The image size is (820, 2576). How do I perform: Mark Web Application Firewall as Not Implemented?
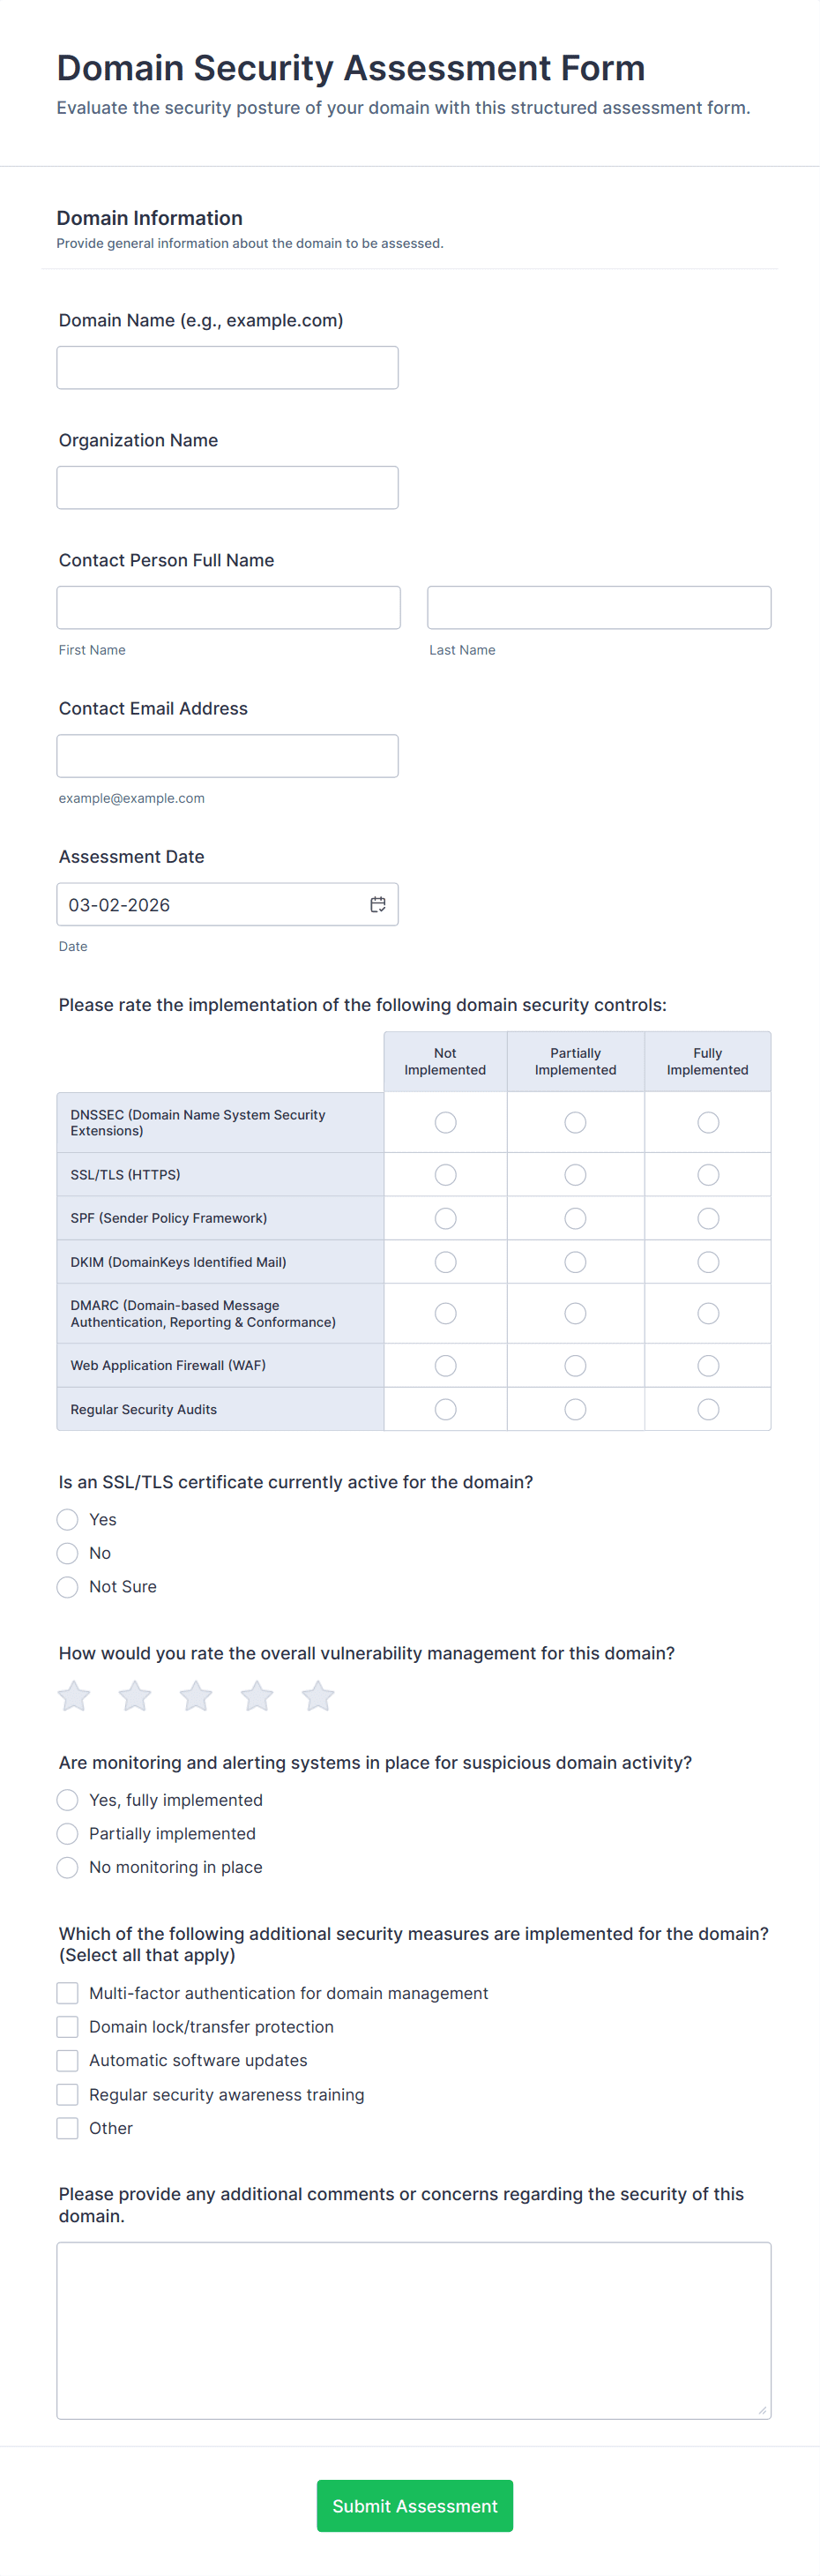pyautogui.click(x=446, y=1365)
